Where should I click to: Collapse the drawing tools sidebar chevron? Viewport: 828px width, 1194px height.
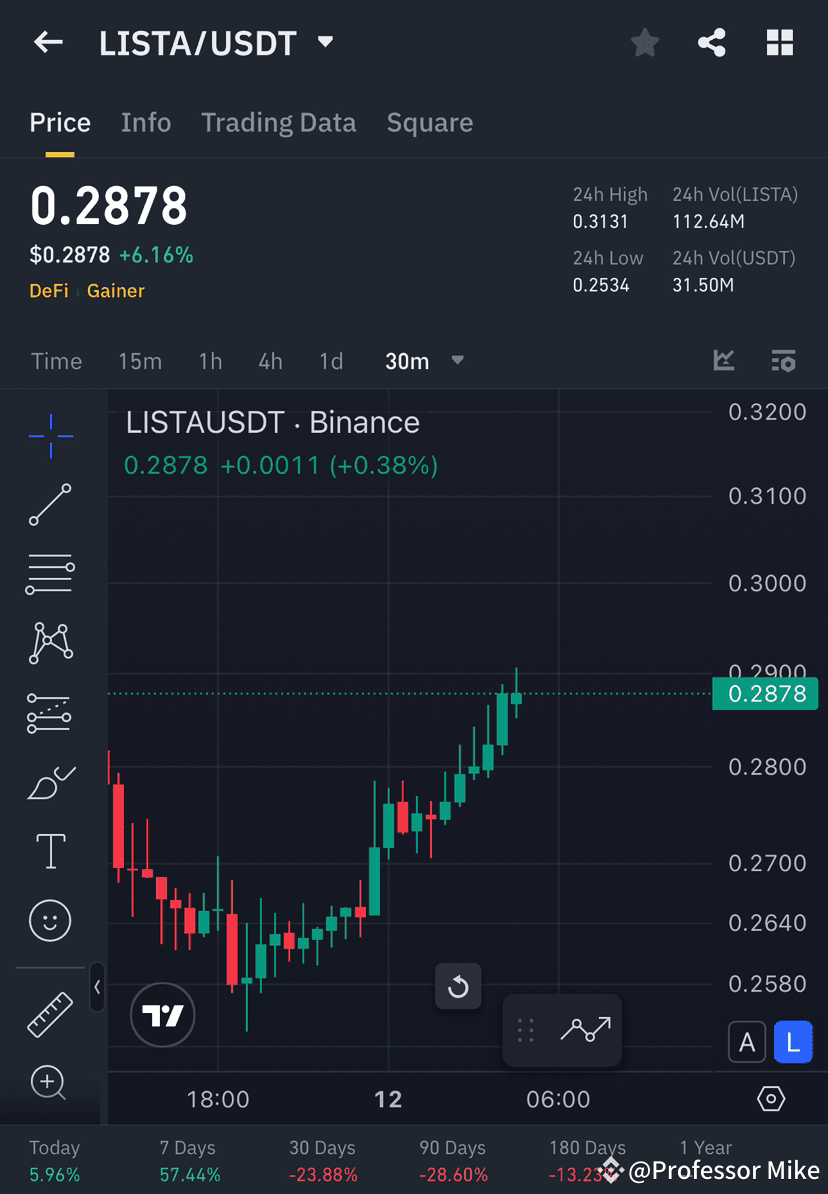(98, 988)
